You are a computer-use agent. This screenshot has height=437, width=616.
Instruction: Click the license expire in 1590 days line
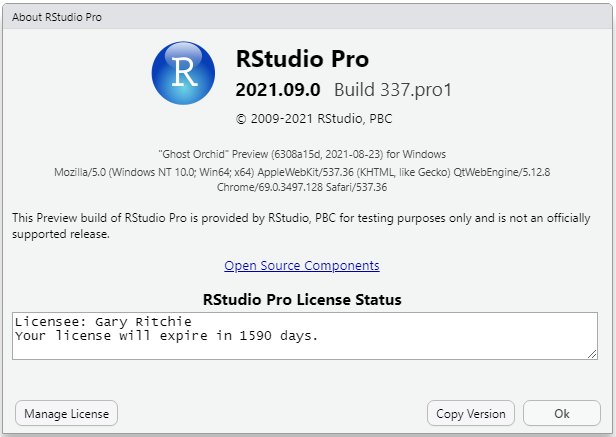coord(166,336)
